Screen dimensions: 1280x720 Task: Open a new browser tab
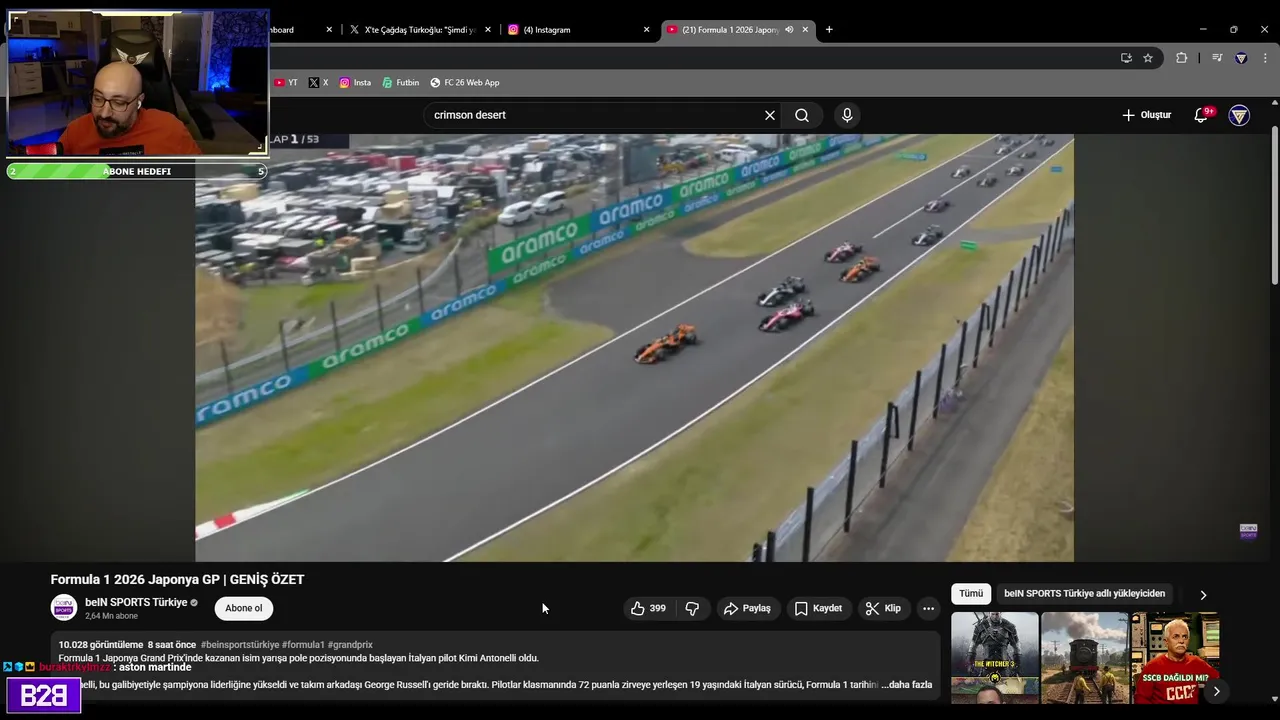pyautogui.click(x=829, y=30)
